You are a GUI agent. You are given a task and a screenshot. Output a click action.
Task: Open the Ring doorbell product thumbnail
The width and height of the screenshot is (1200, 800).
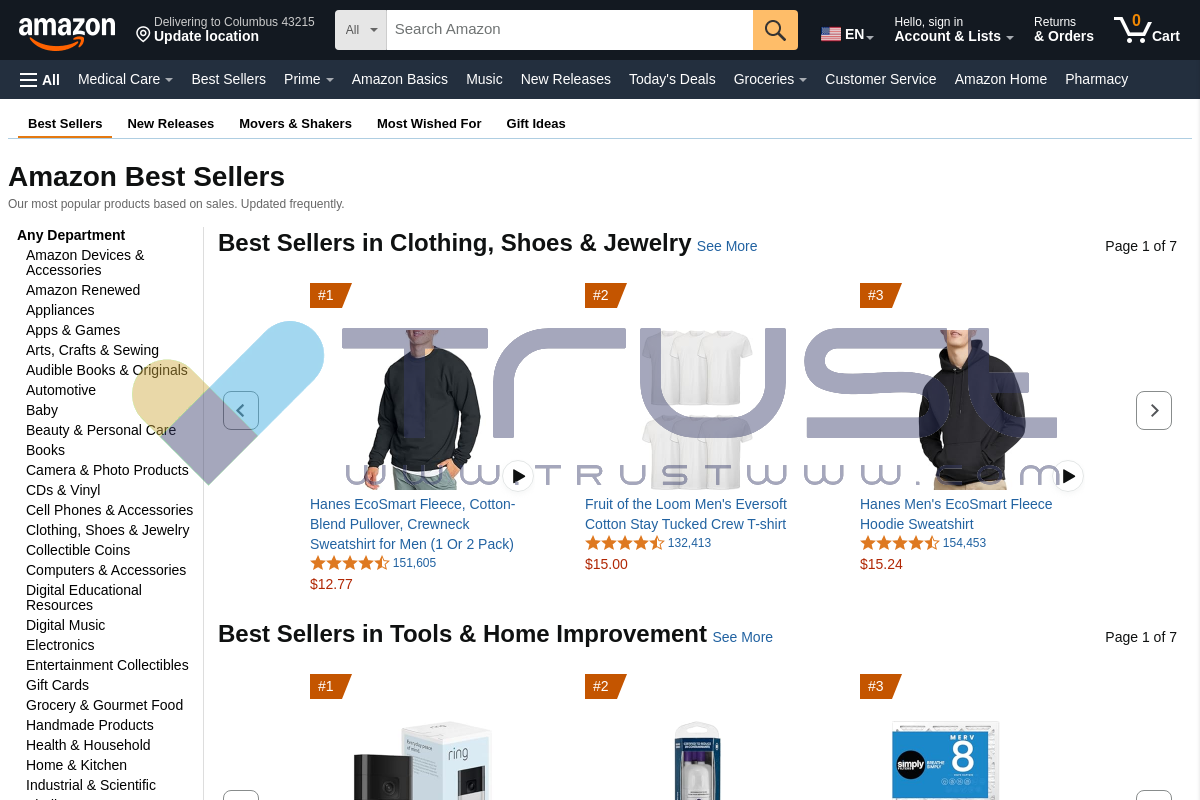click(x=423, y=760)
